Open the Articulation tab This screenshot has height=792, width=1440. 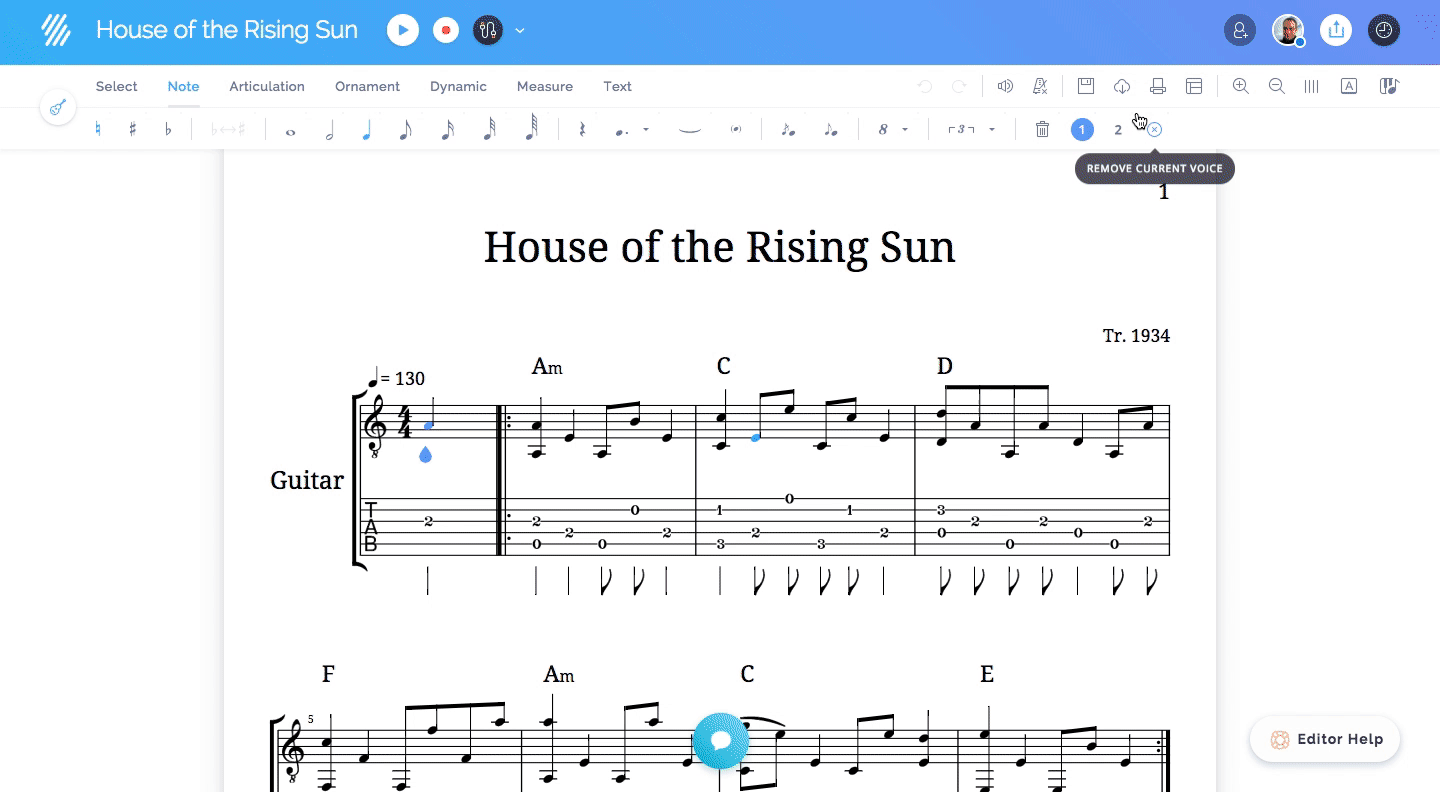(x=267, y=86)
